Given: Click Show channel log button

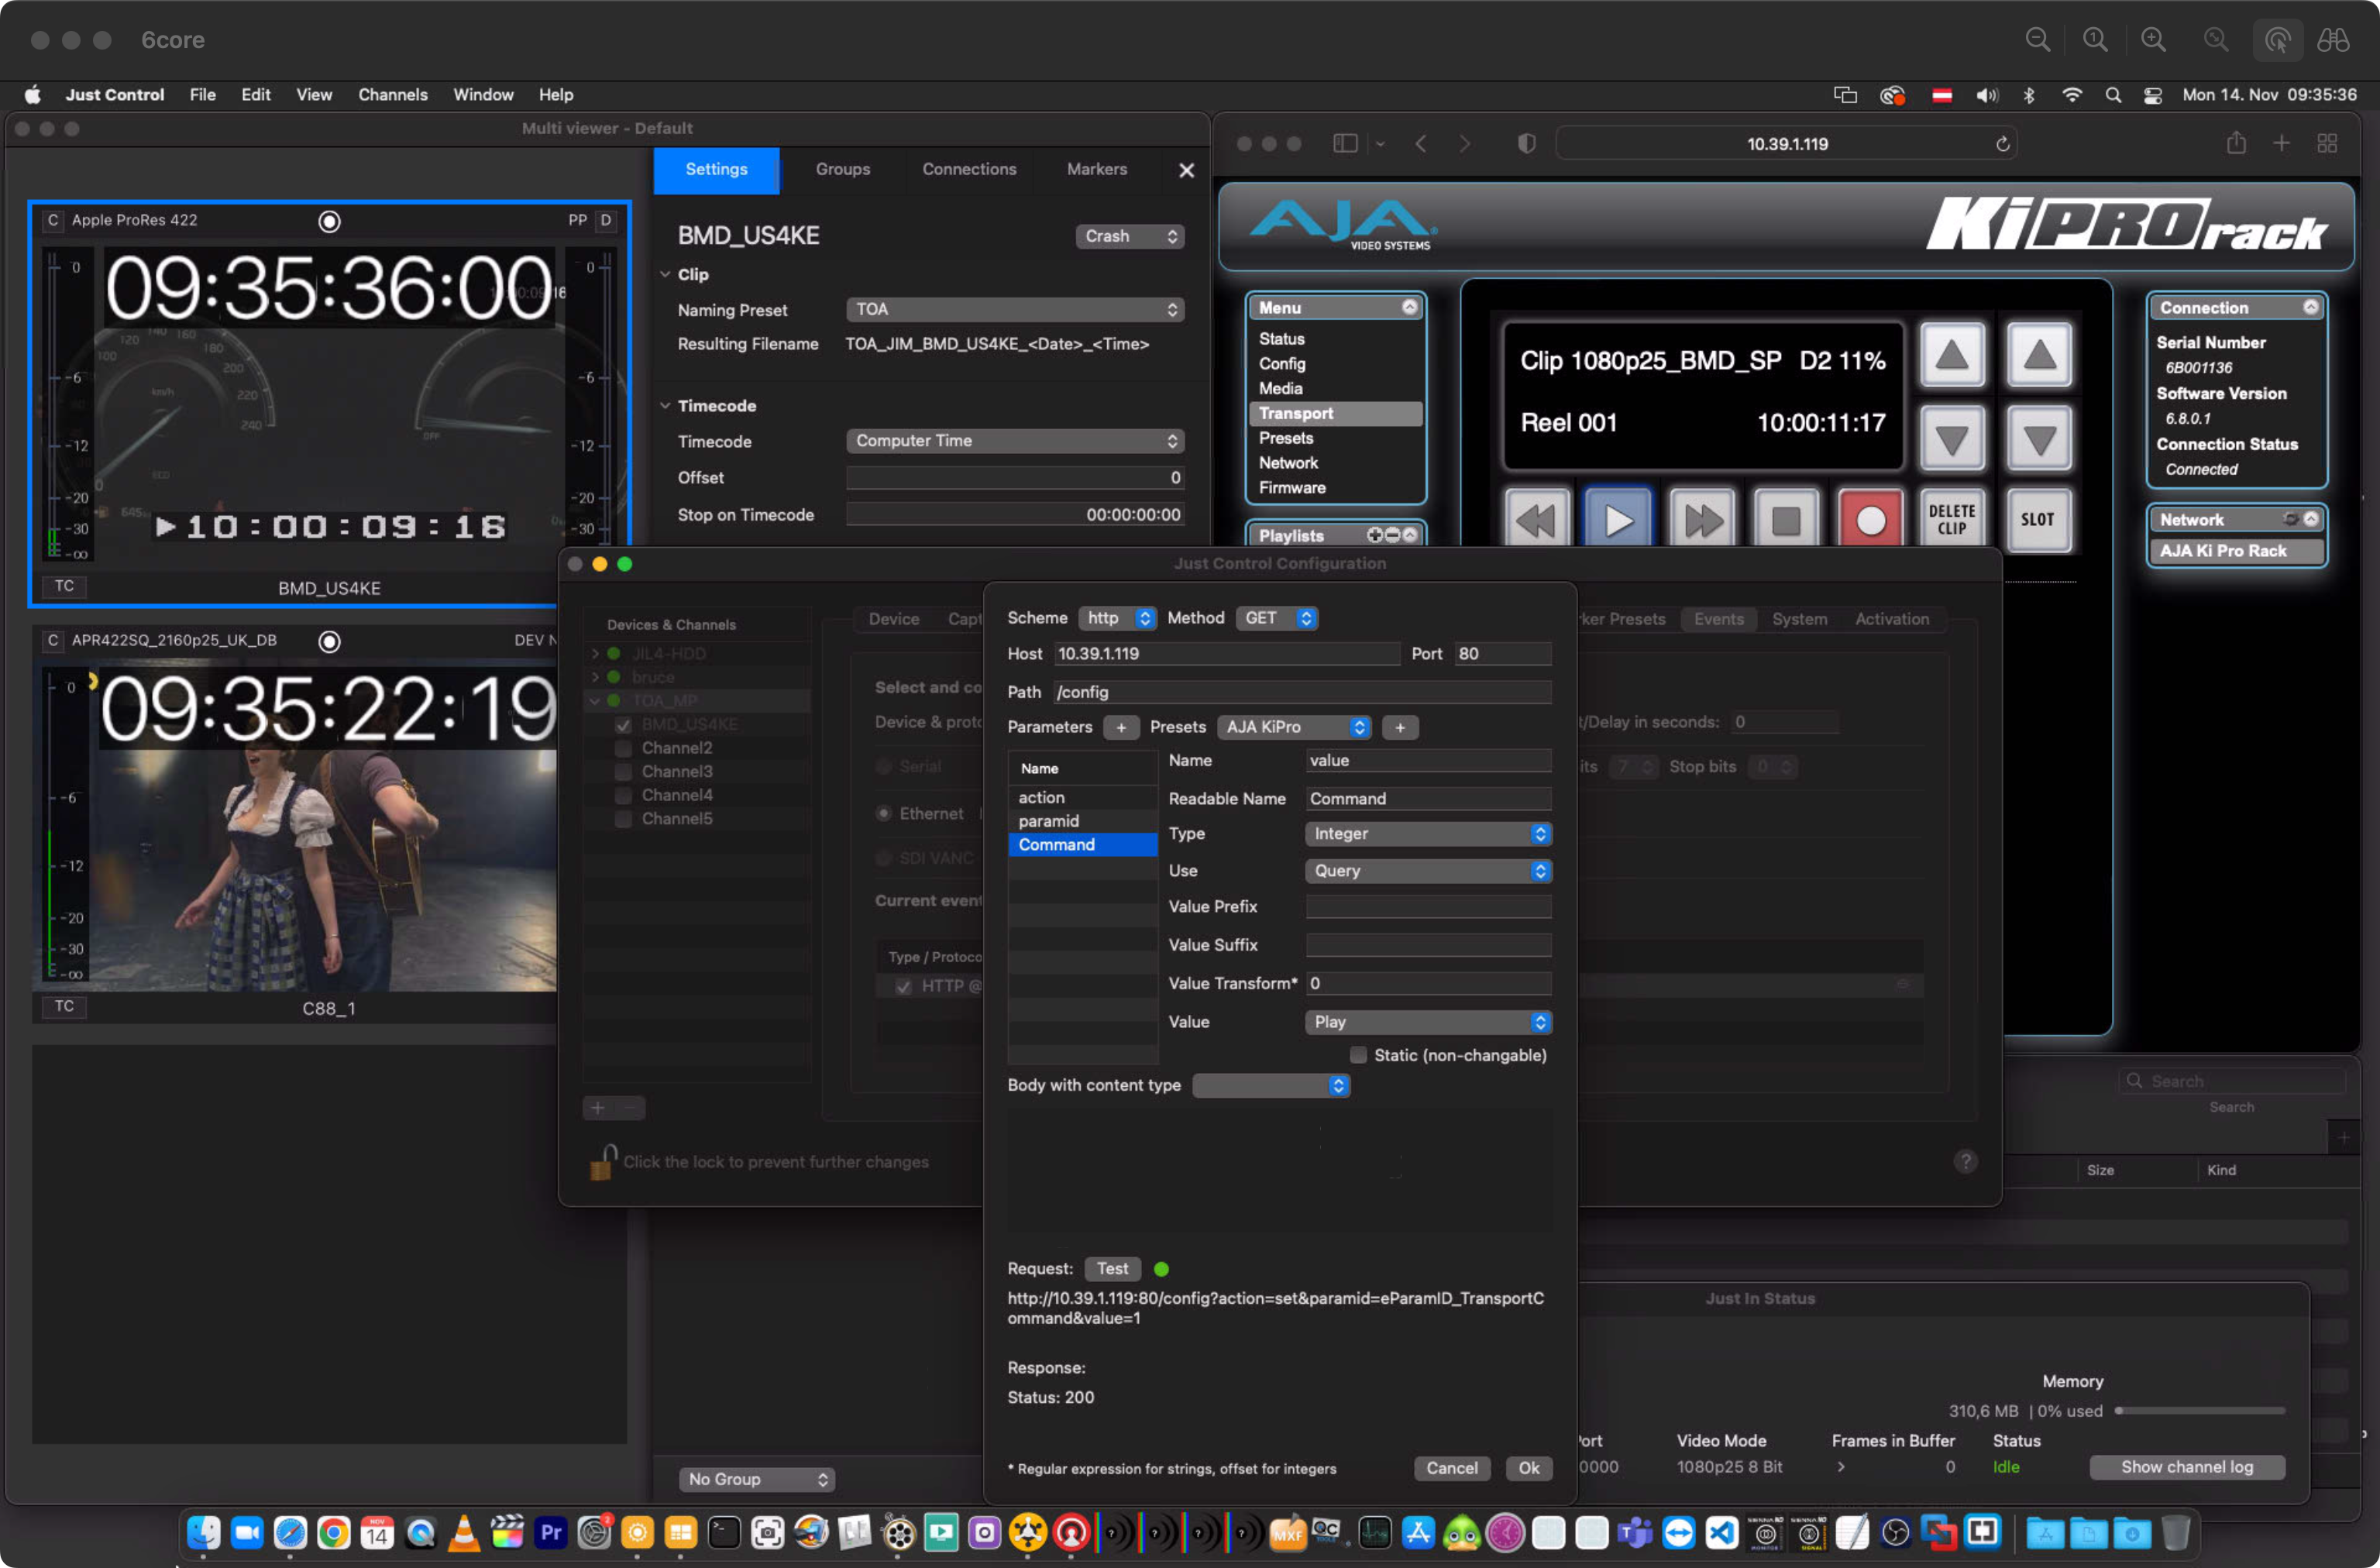Looking at the screenshot, I should [x=2186, y=1467].
